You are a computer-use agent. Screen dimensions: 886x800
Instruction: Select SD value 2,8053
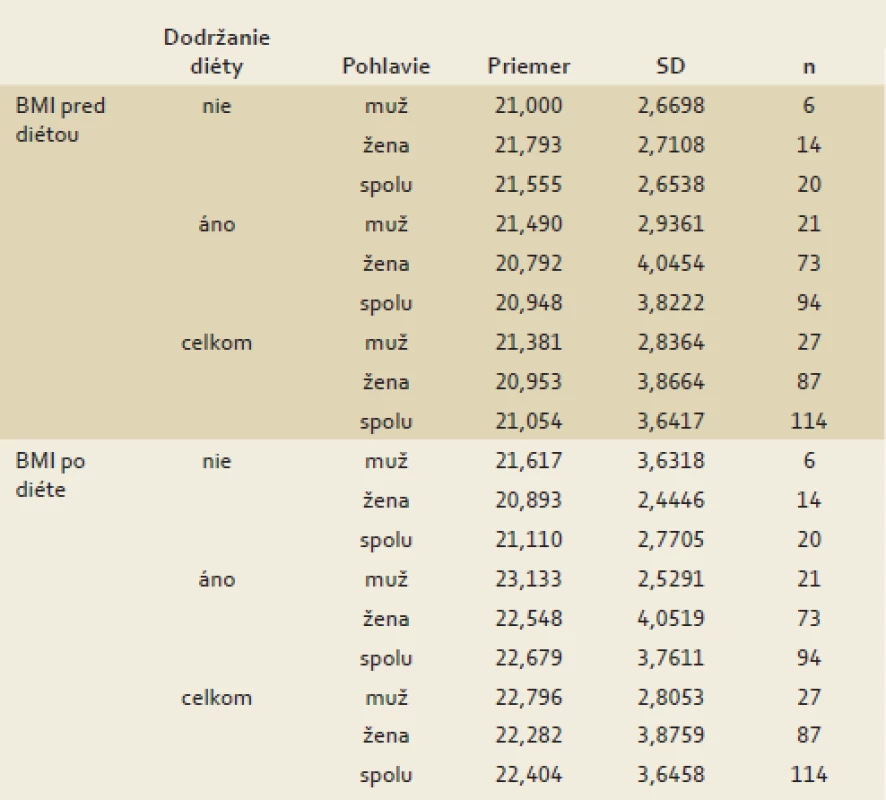[x=671, y=698]
